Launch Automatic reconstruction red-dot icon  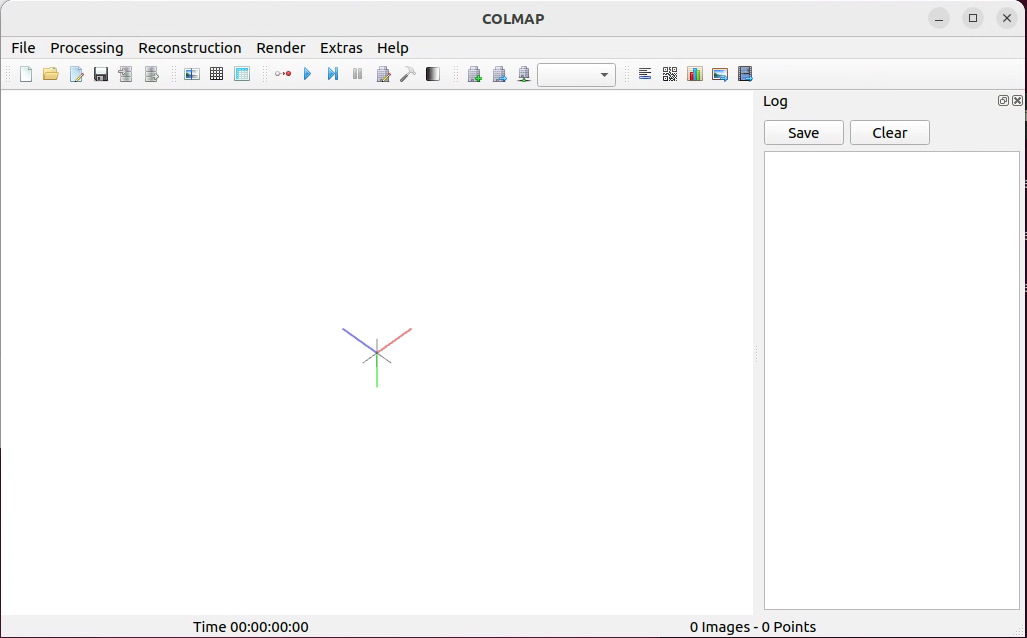[x=283, y=74]
